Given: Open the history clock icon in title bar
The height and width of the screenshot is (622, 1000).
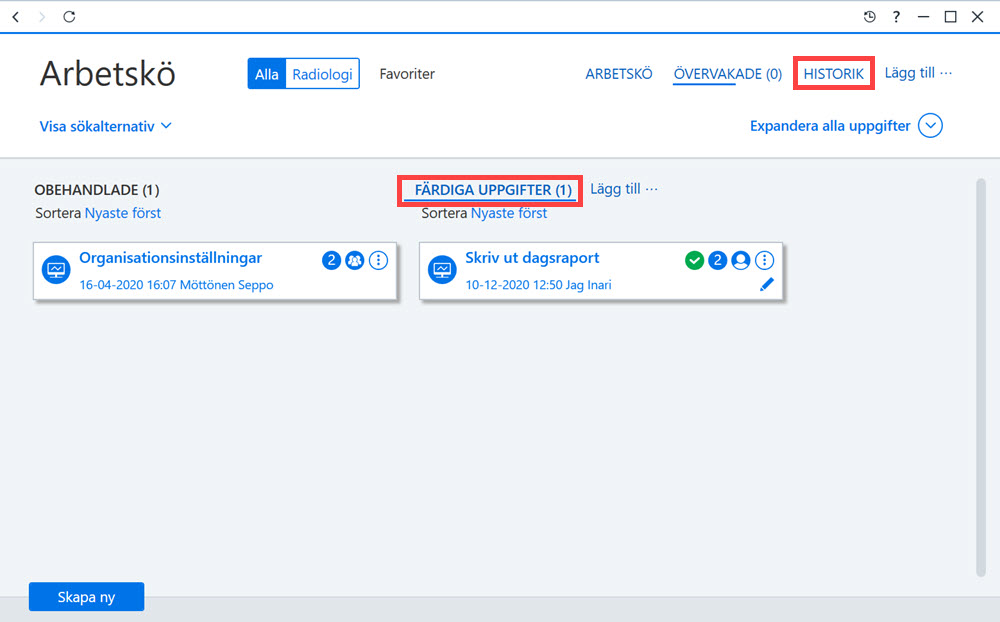Looking at the screenshot, I should point(869,17).
